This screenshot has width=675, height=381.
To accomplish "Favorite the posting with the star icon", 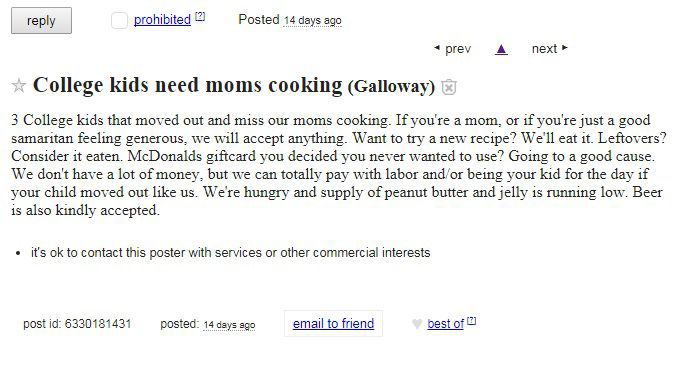I will tap(19, 85).
